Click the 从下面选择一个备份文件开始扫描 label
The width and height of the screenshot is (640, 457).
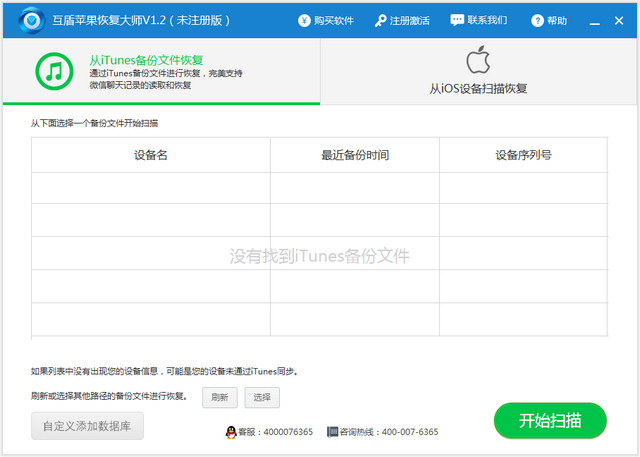(94, 123)
